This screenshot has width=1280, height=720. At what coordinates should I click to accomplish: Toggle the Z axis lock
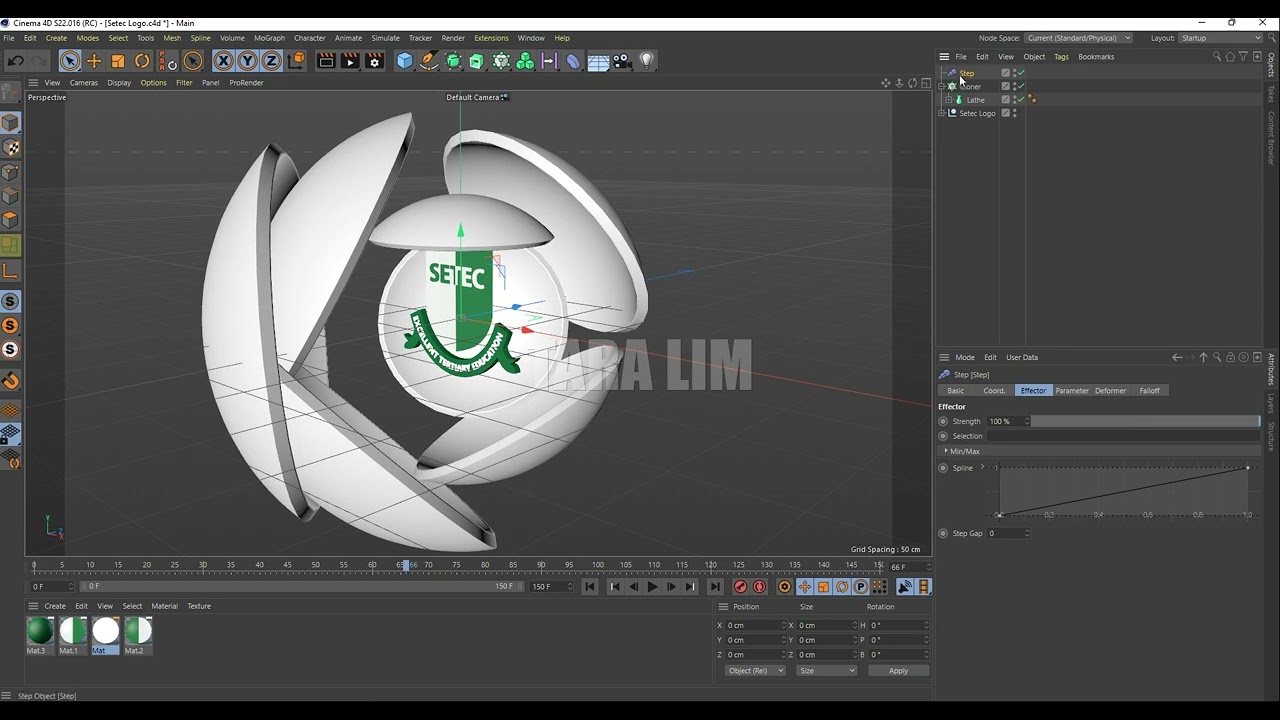click(x=271, y=61)
